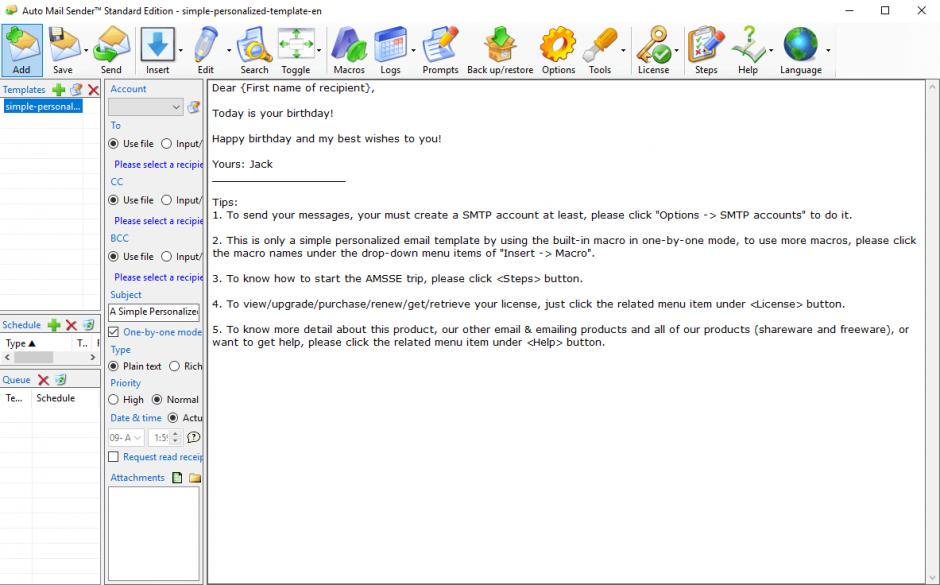Image resolution: width=940 pixels, height=585 pixels.
Task: Add an attachment file icon
Action: click(179, 478)
